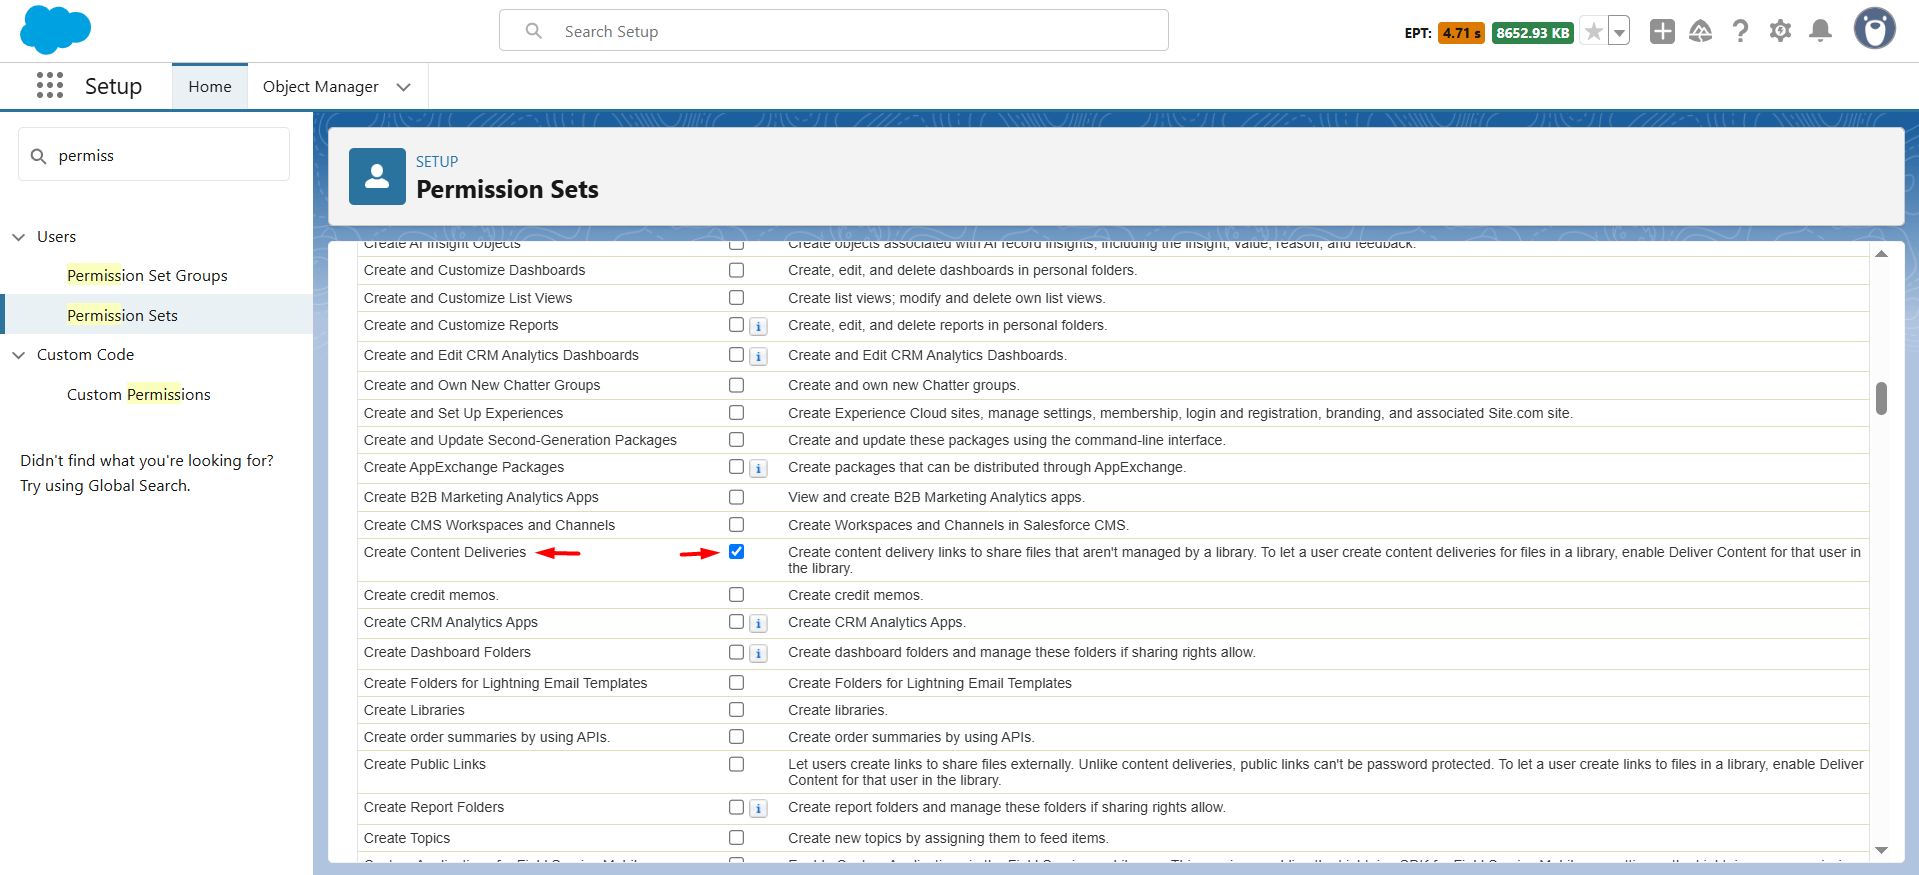Enable Create and Customize Dashboards checkbox
This screenshot has height=875, width=1919.
[737, 270]
